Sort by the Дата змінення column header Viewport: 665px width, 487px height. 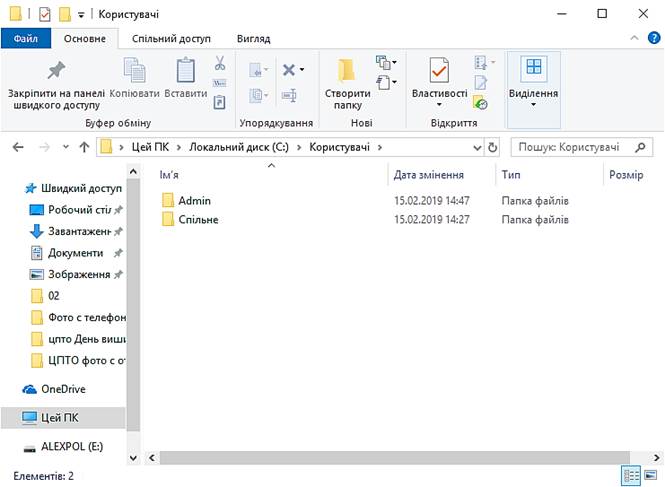coord(441,175)
